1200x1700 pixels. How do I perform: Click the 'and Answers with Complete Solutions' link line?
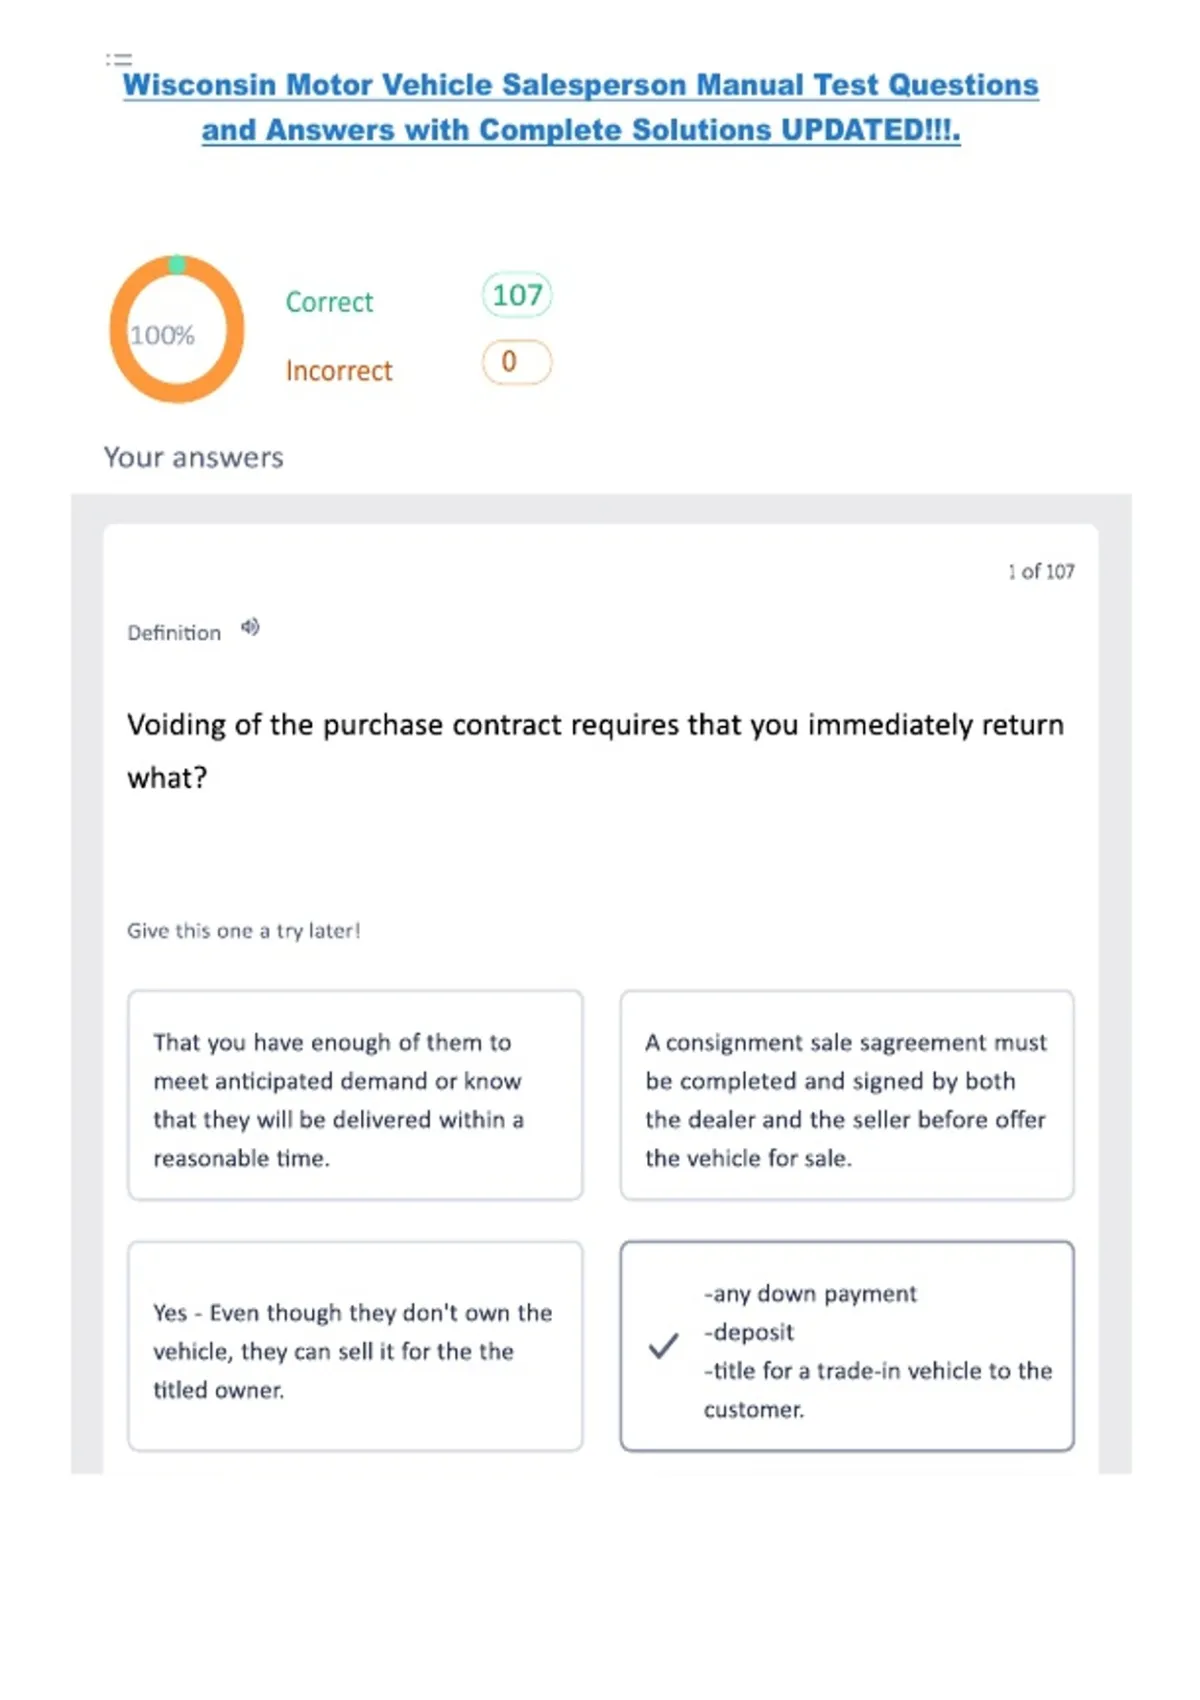coord(581,130)
